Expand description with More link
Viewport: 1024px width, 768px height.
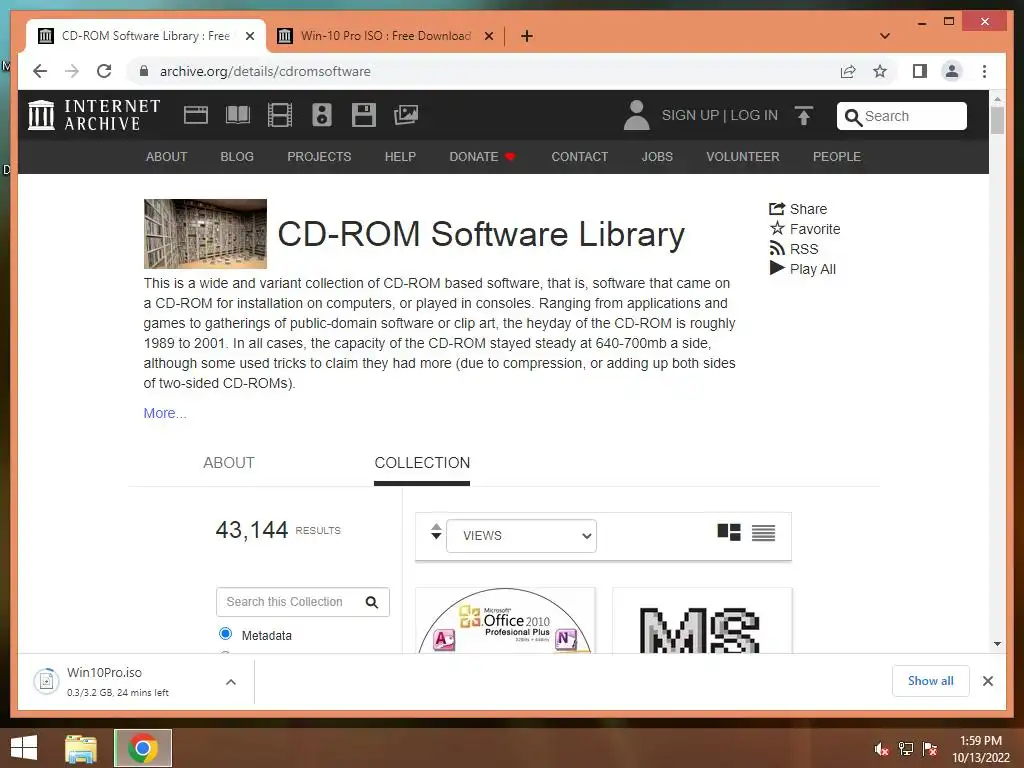pos(165,413)
